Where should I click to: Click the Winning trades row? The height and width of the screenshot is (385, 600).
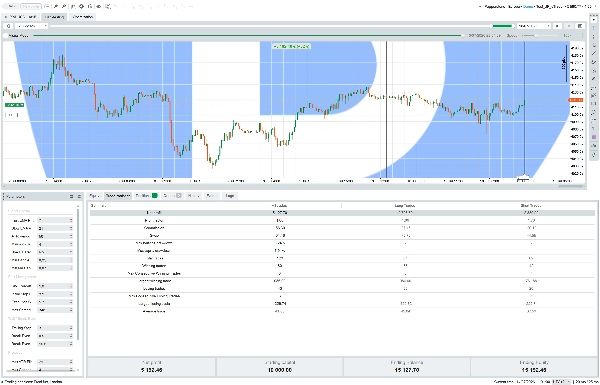tap(342, 266)
